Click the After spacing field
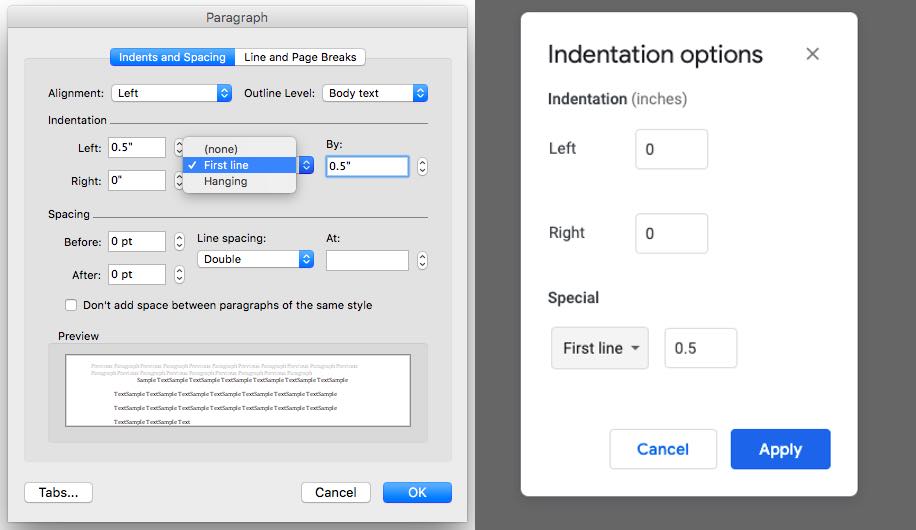 coord(137,274)
